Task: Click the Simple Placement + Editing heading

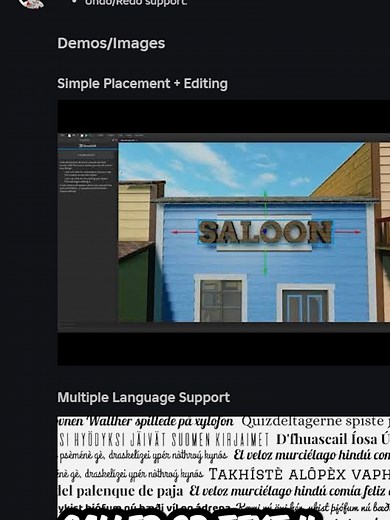Action: click(142, 84)
